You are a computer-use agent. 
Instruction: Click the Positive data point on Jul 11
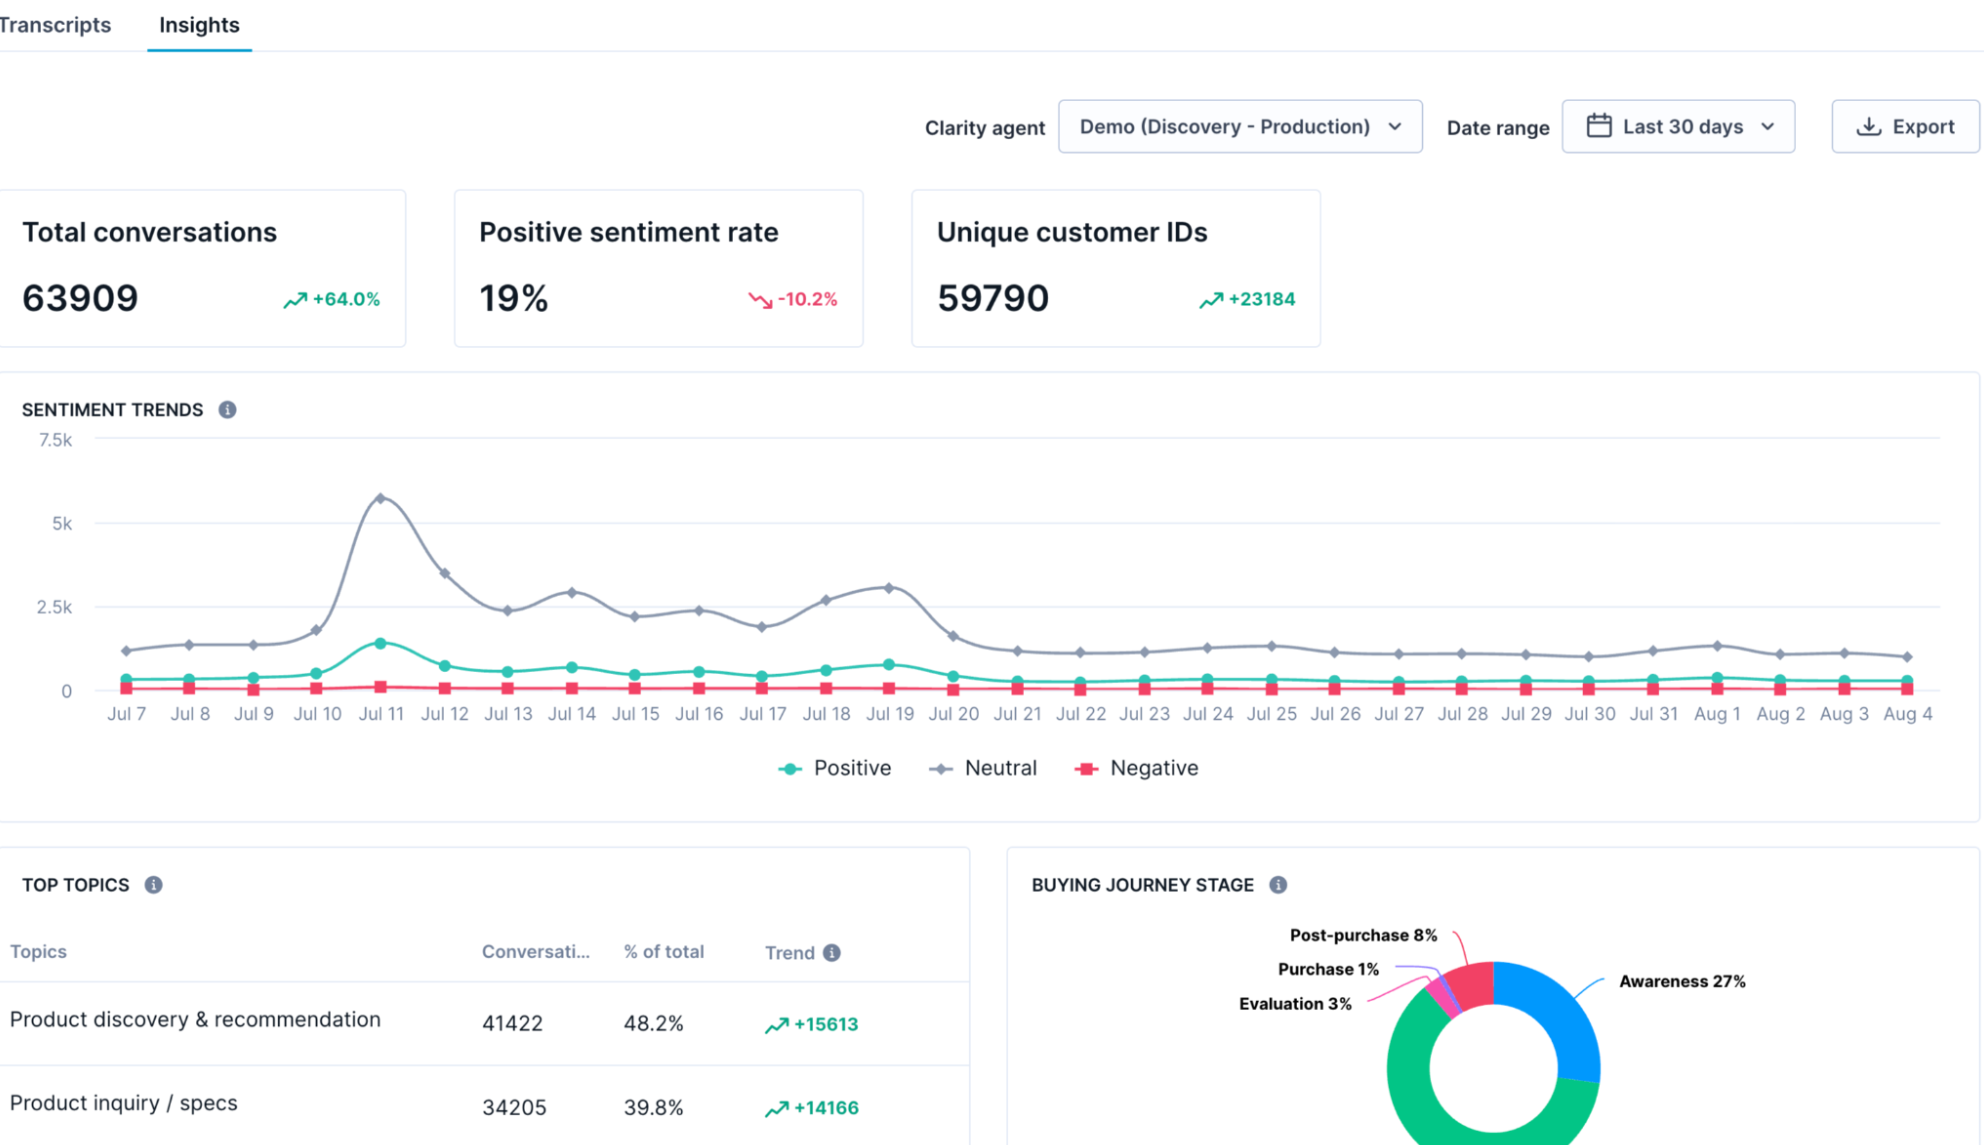click(380, 644)
